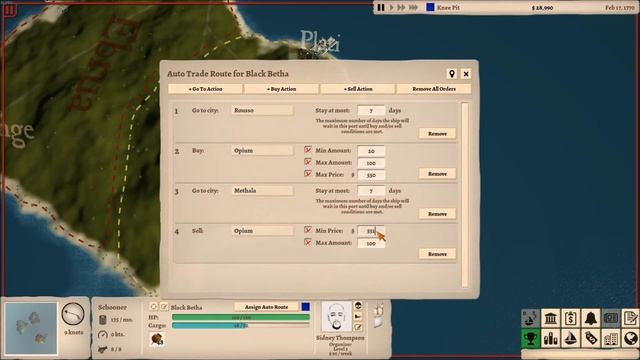640x360 pixels.
Task: Toggle Max Amount checkbox in Sell order
Action: tap(308, 242)
